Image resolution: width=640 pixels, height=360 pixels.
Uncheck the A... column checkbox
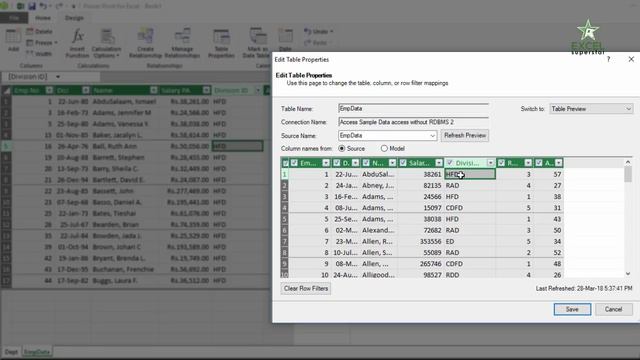(539, 163)
